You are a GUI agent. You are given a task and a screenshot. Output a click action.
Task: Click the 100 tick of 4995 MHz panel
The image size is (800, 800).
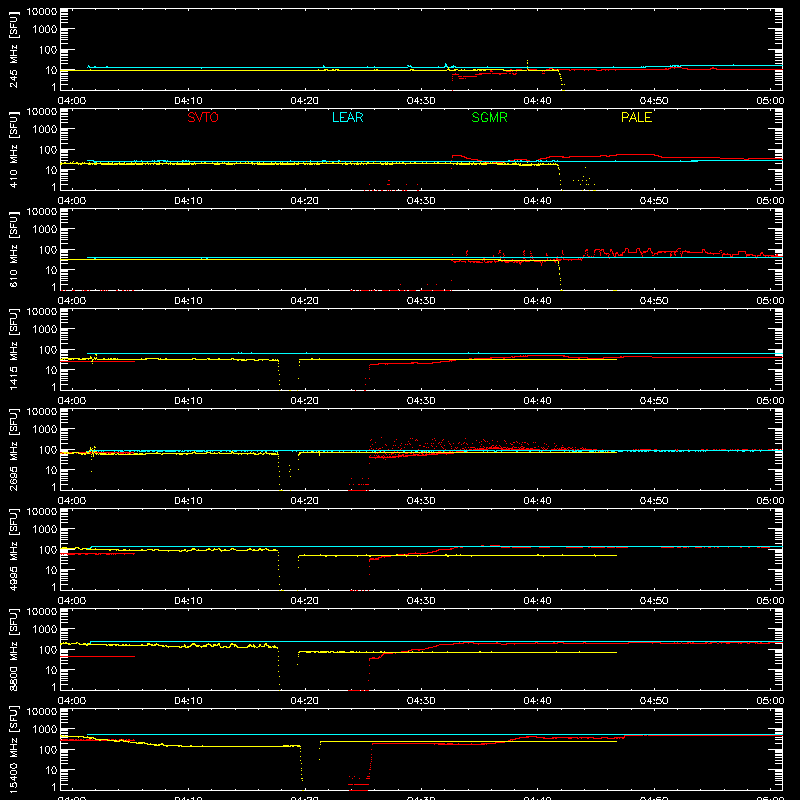48,550
